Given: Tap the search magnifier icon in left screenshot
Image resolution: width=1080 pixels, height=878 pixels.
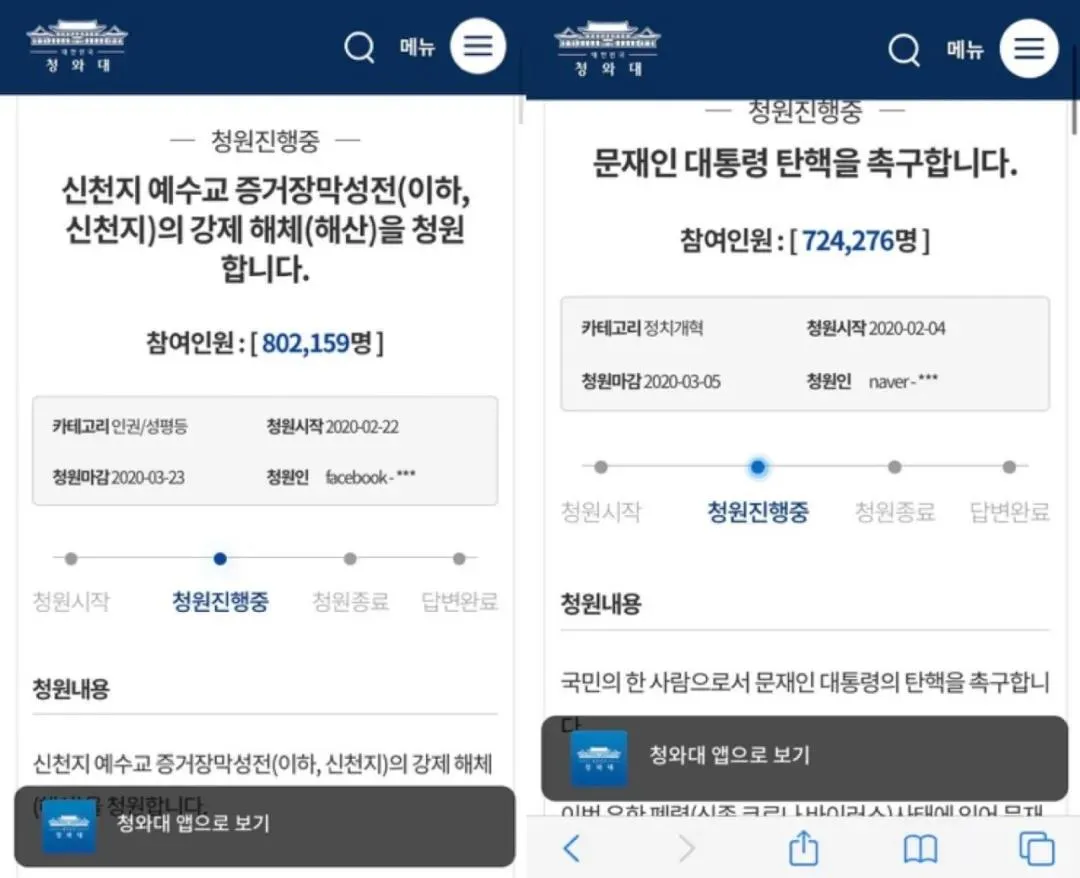Looking at the screenshot, I should 360,48.
